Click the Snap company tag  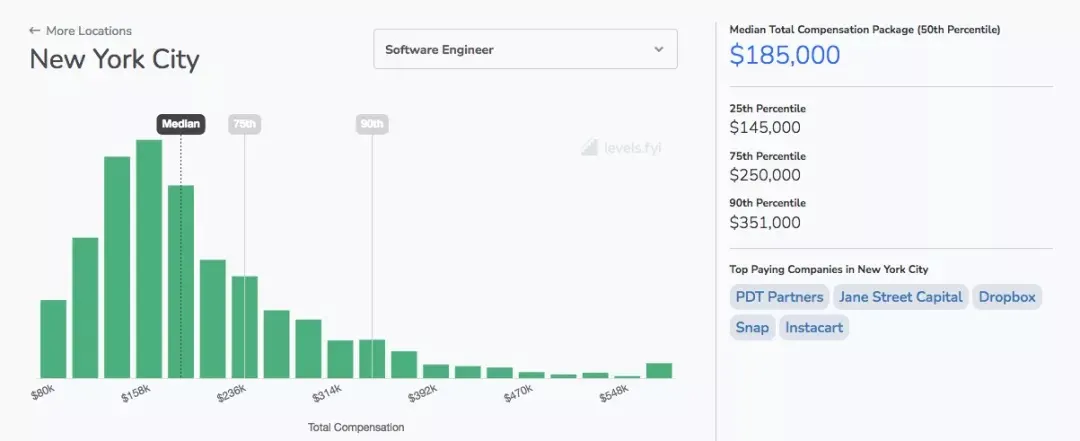click(752, 328)
